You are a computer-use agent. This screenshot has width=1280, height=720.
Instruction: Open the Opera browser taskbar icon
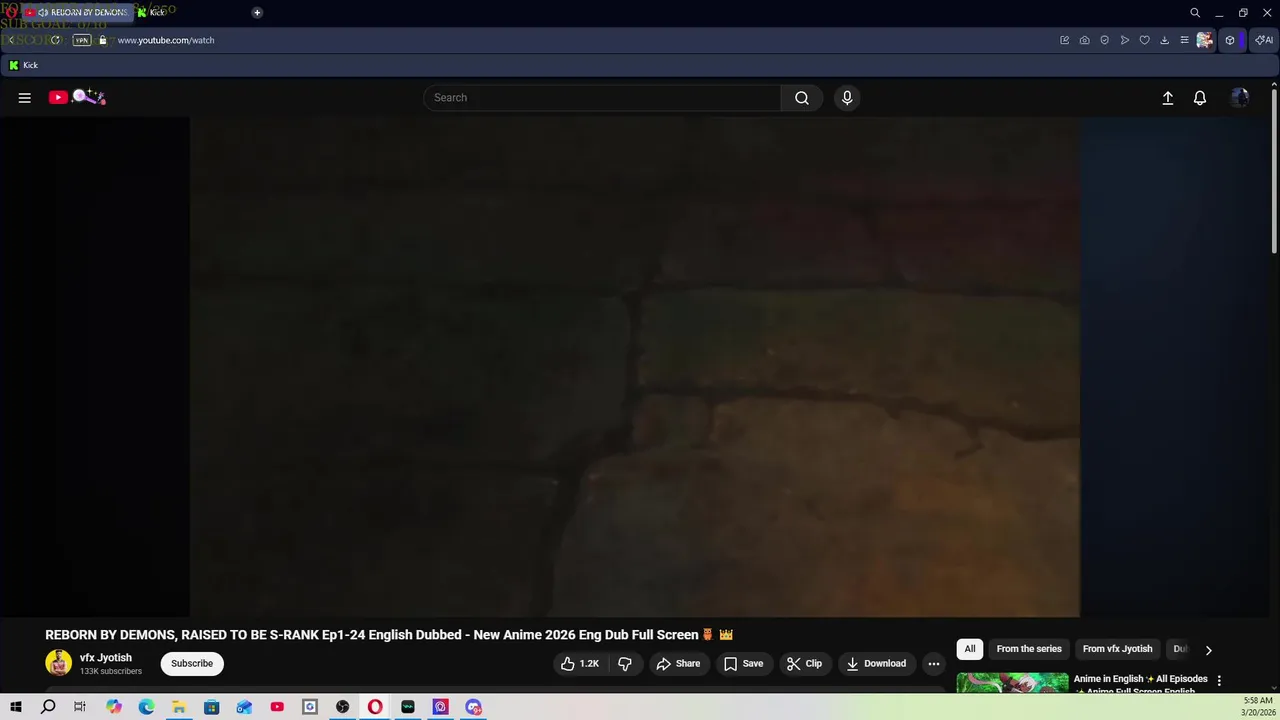375,707
